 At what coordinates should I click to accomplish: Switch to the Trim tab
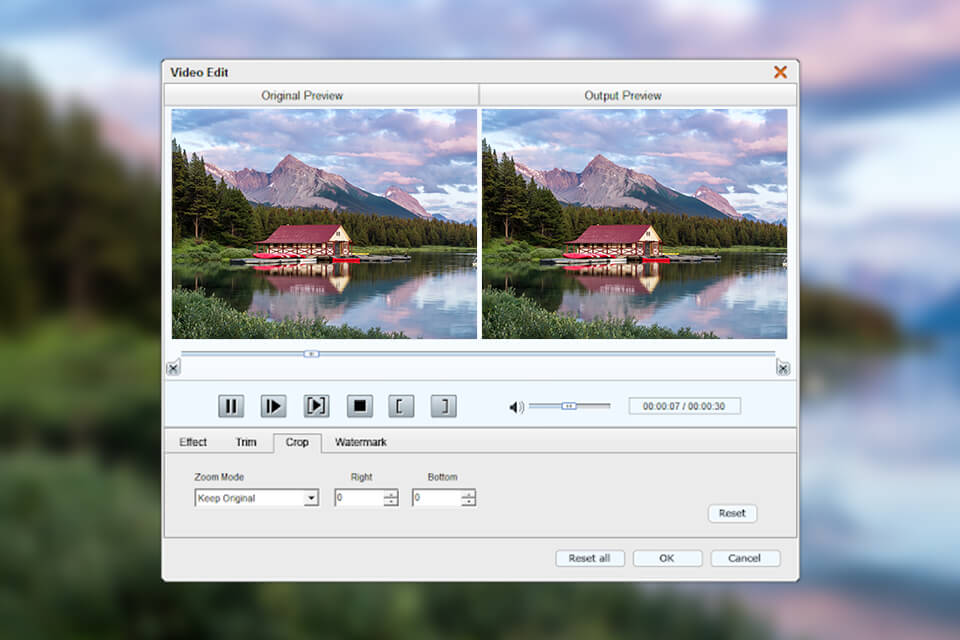(x=245, y=442)
